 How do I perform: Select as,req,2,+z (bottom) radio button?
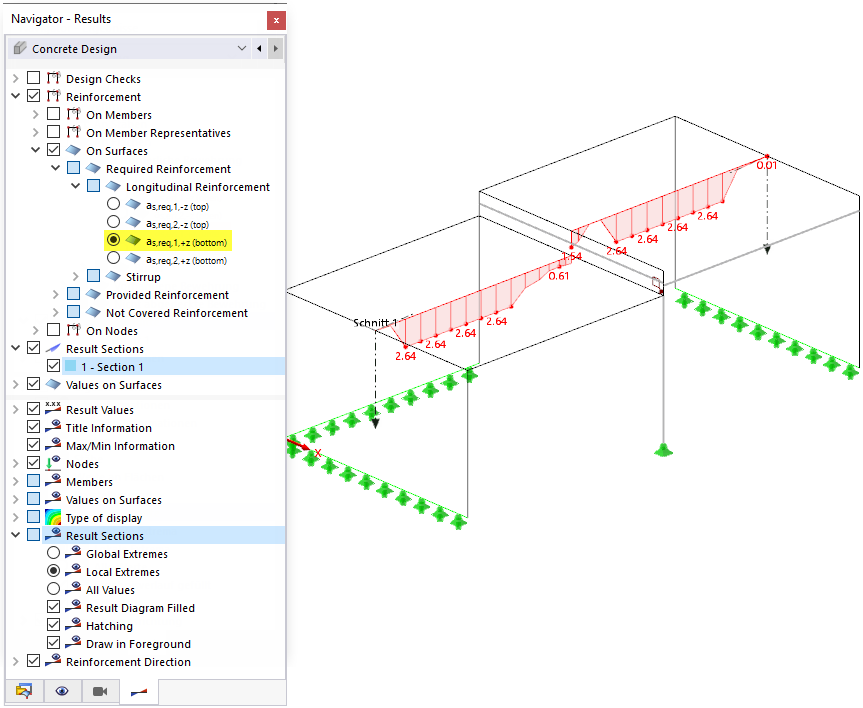[x=113, y=258]
